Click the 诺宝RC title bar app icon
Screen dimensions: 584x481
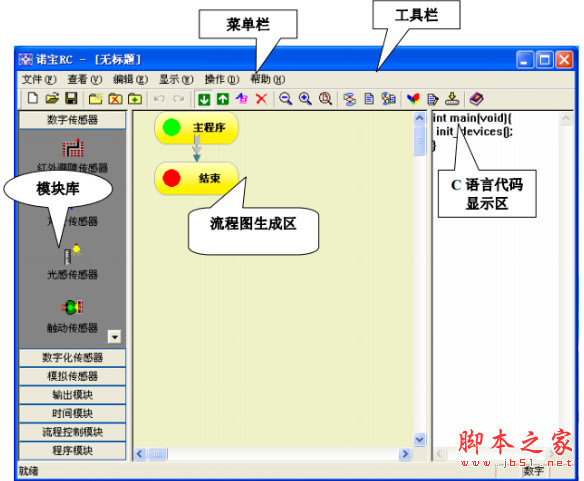[x=26, y=59]
